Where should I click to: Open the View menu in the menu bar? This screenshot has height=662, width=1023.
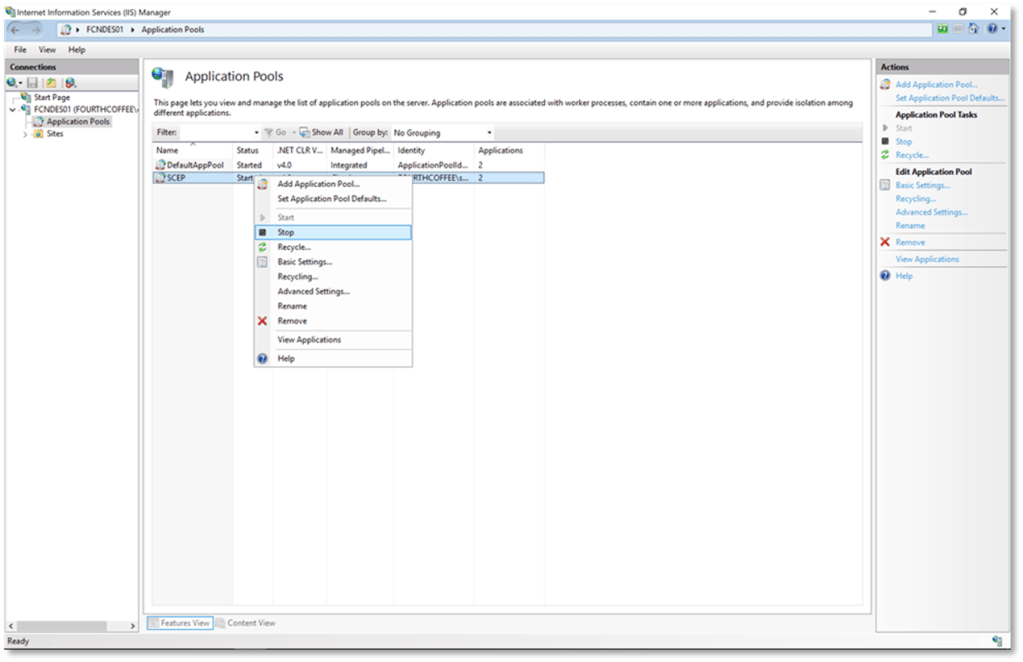pos(47,49)
